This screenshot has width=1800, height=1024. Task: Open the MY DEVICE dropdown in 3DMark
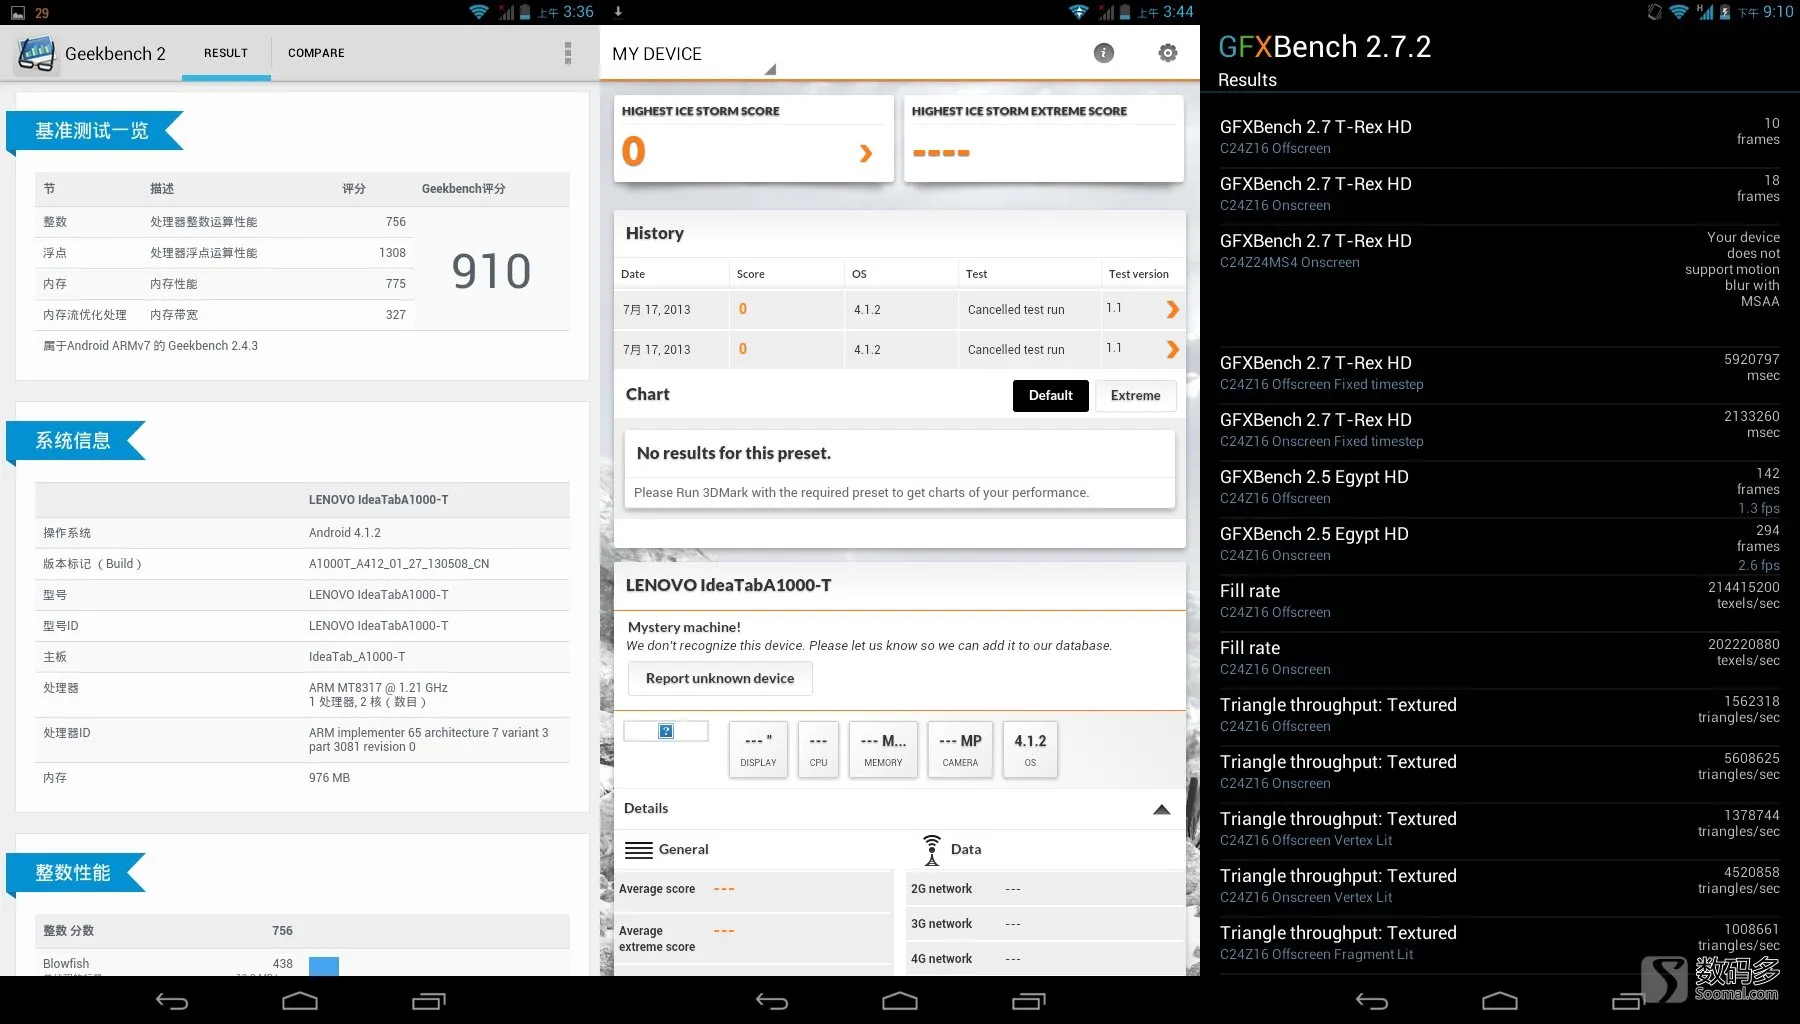tap(694, 54)
